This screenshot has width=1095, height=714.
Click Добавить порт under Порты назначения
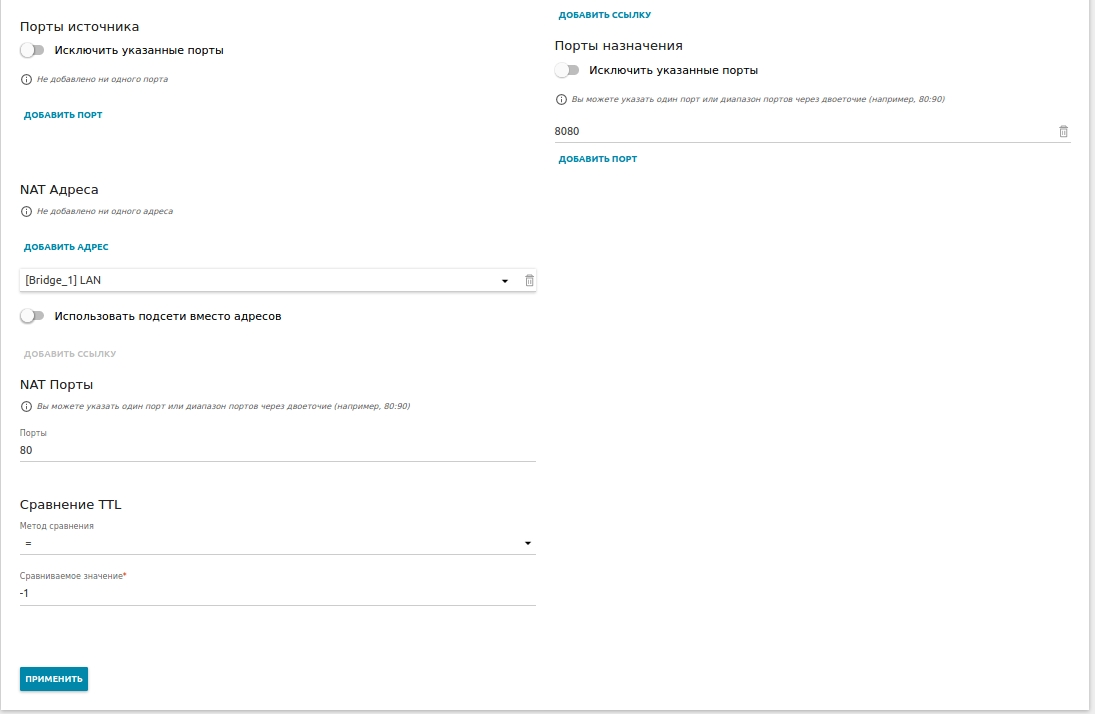(x=598, y=159)
